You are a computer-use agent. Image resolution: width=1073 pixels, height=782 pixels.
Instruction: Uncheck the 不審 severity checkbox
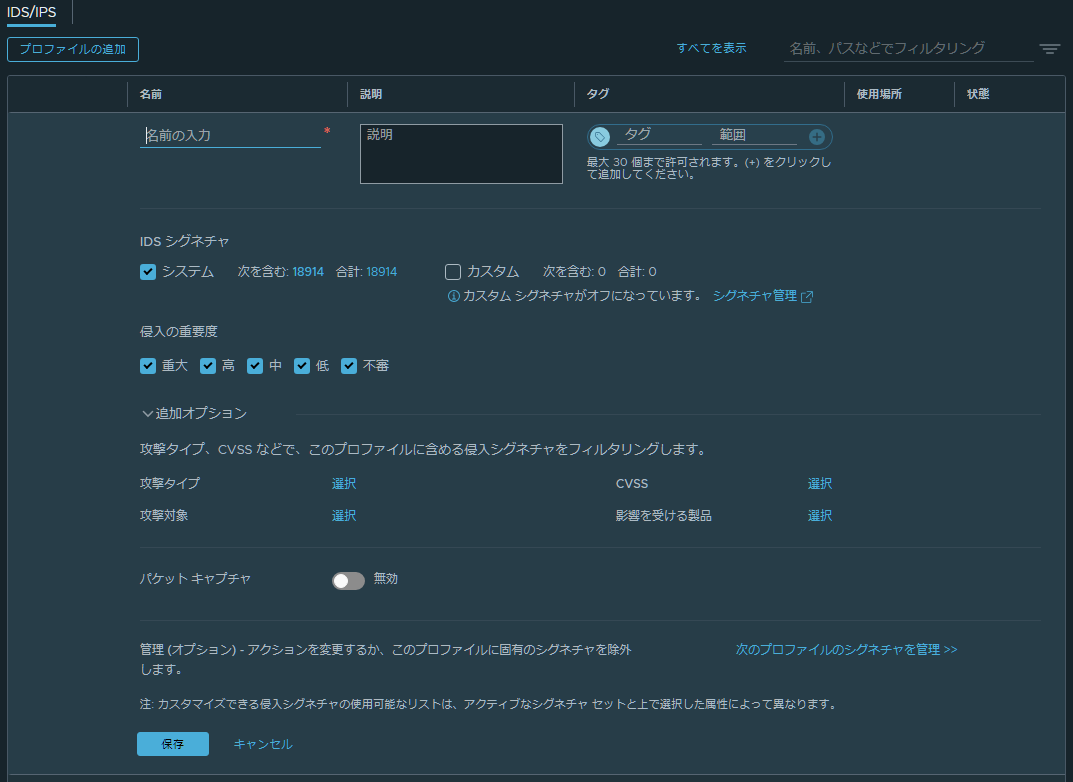(x=349, y=366)
